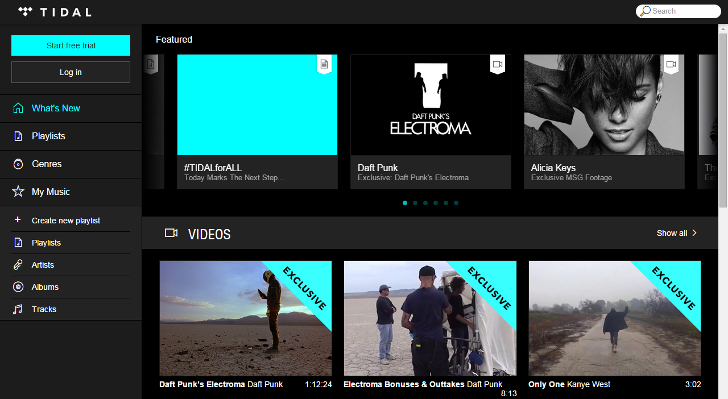This screenshot has height=399, width=728.
Task: Select the second carousel page dot
Action: click(x=415, y=203)
